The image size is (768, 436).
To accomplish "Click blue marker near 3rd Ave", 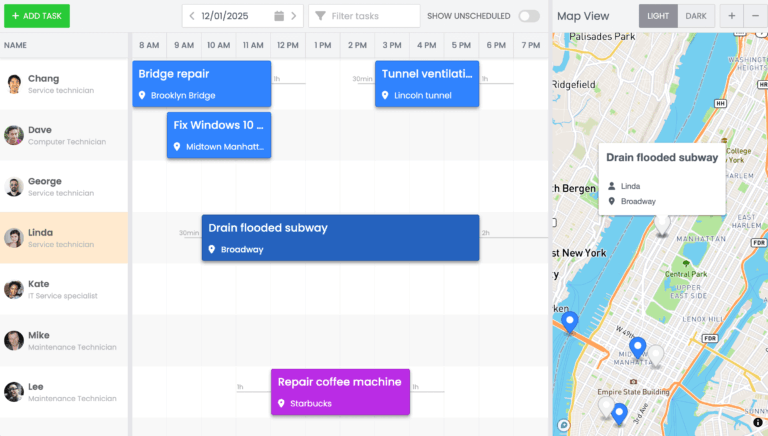I will click(x=619, y=413).
